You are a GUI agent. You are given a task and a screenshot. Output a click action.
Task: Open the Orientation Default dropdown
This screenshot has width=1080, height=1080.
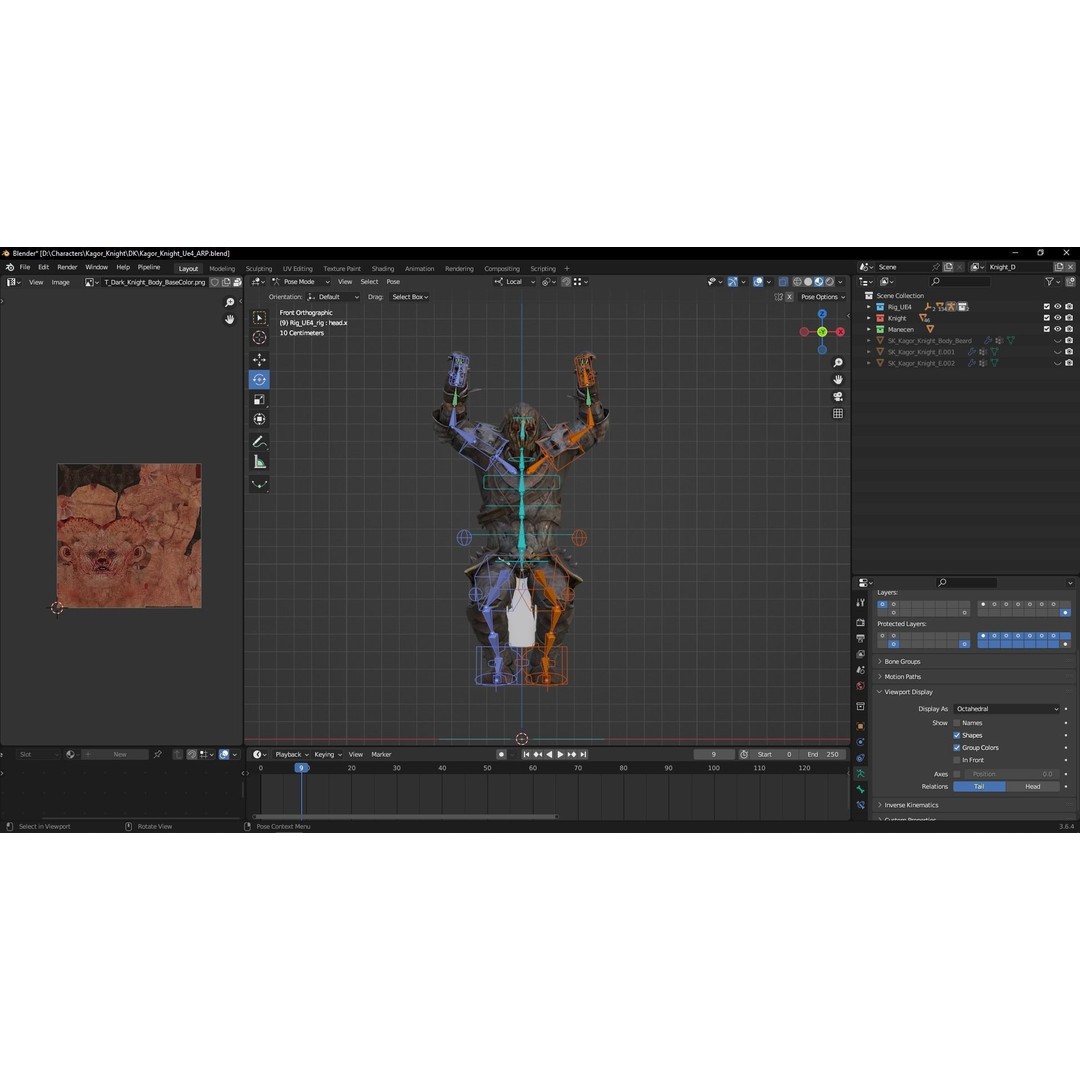click(x=333, y=297)
